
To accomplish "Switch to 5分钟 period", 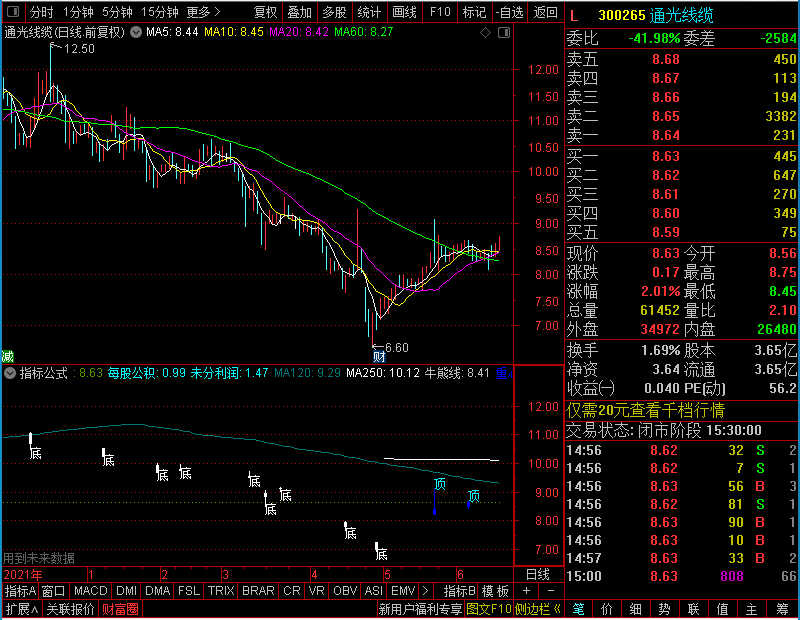I will pyautogui.click(x=117, y=12).
